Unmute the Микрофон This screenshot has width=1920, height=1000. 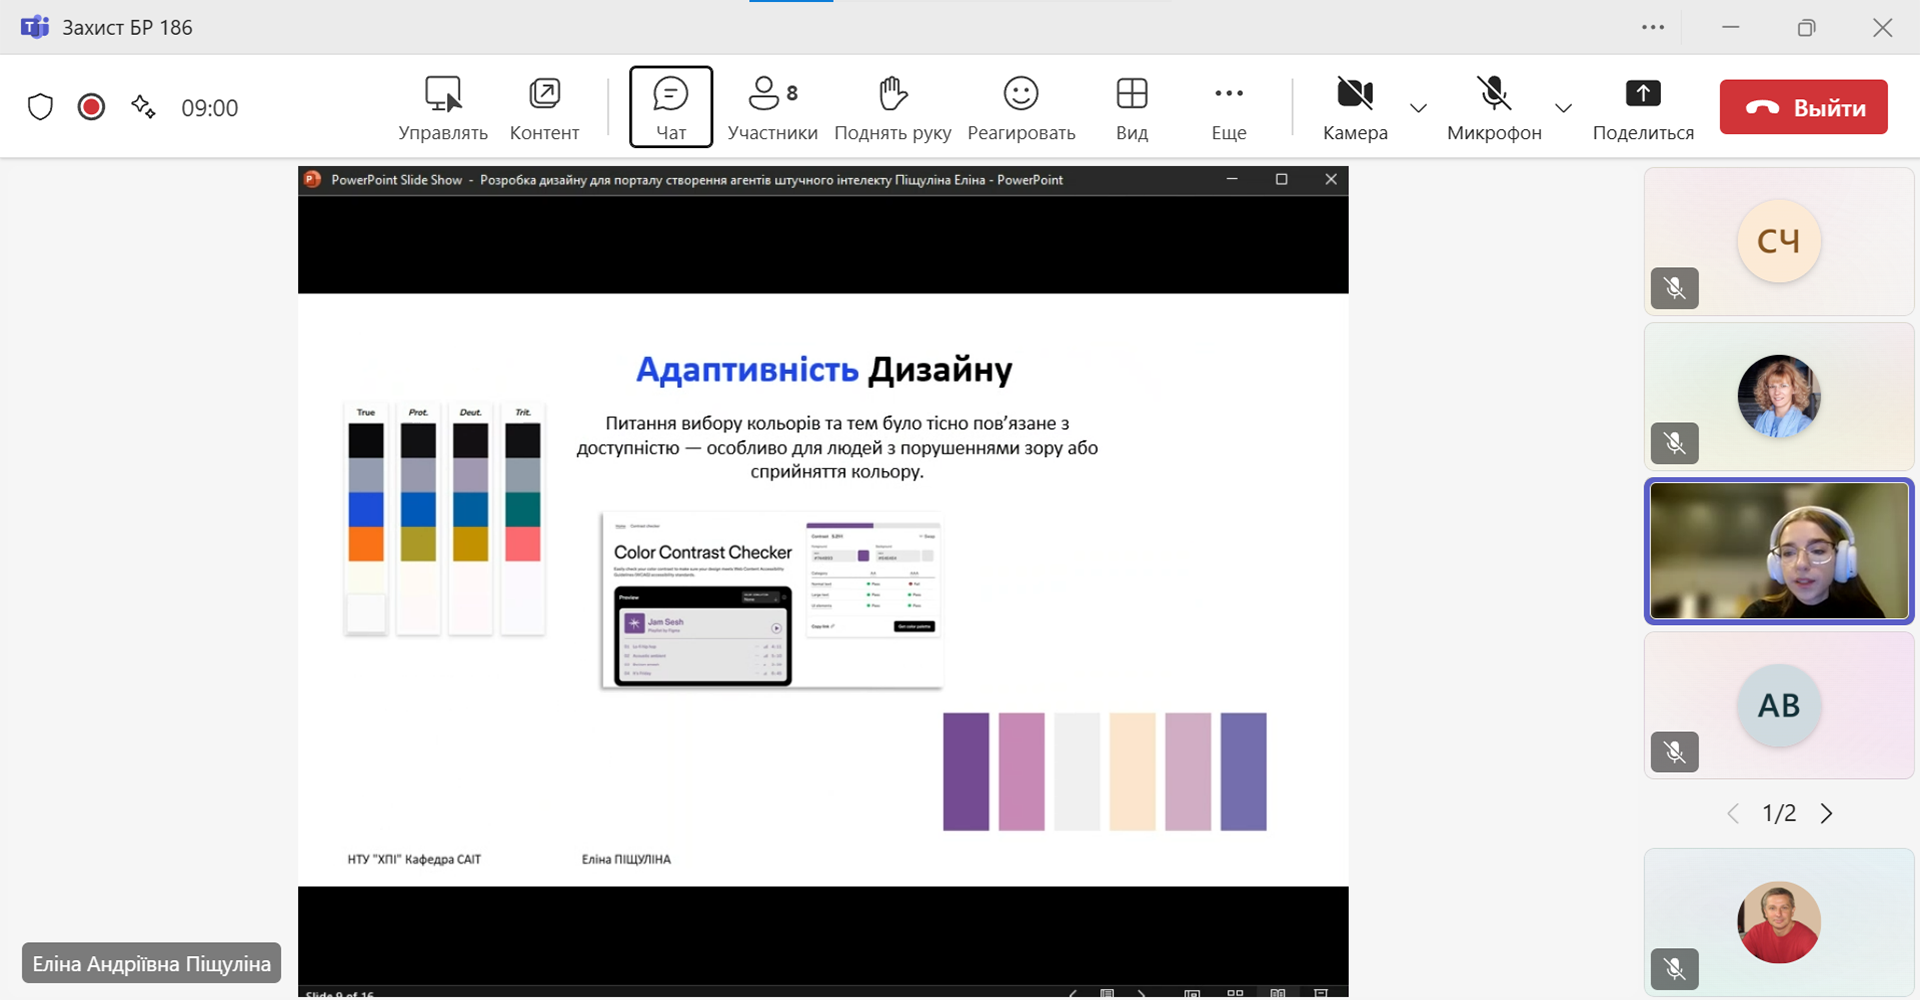pos(1493,107)
